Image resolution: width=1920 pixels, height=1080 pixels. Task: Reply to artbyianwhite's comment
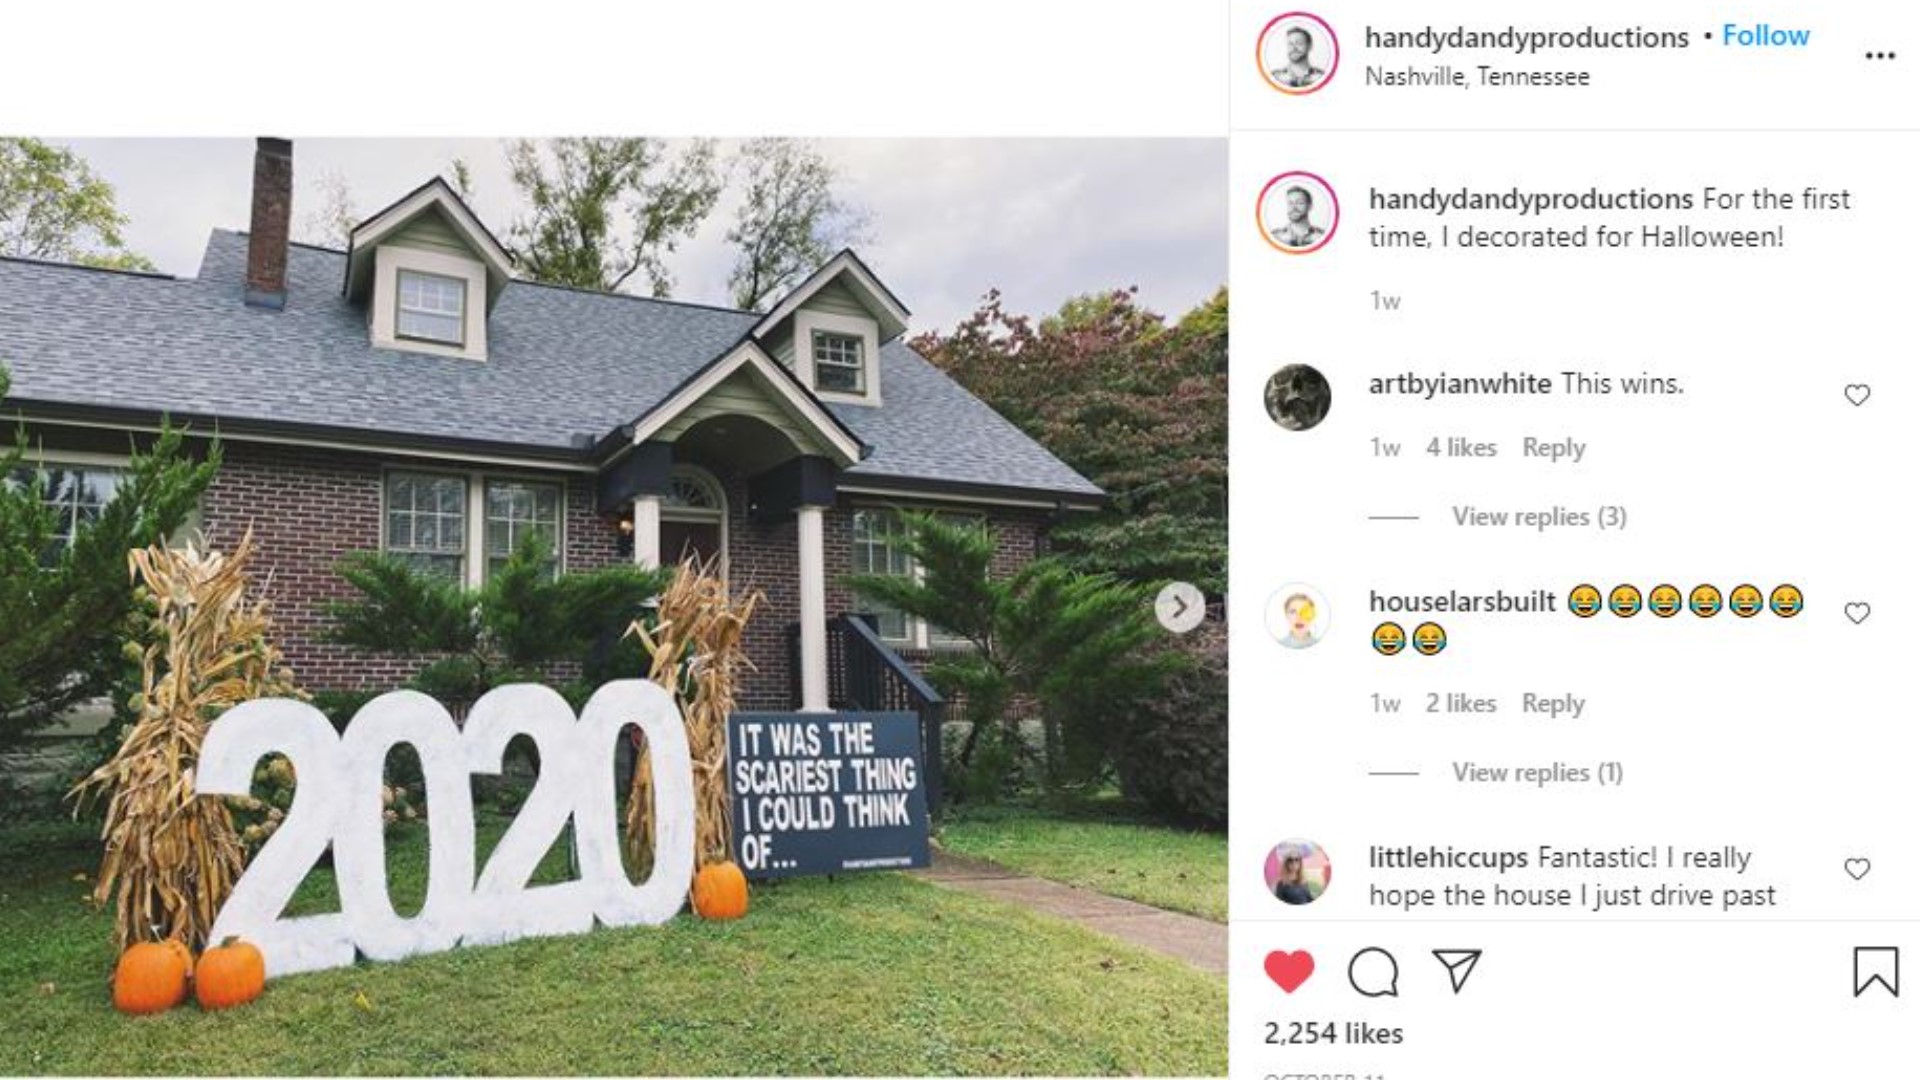1553,448
